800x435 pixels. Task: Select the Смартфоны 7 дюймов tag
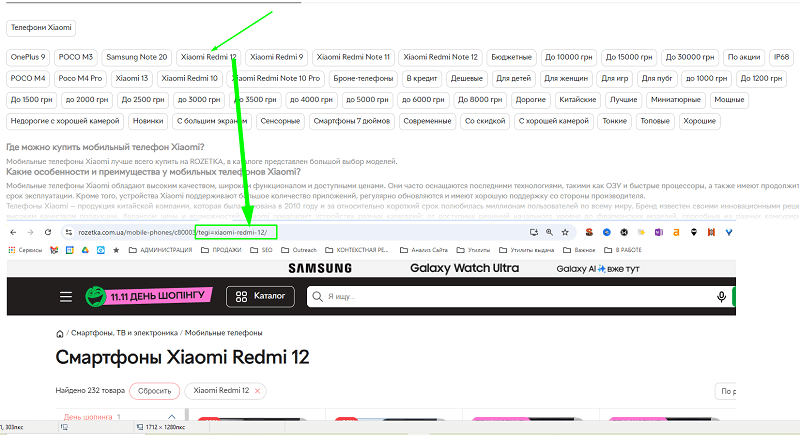coord(352,121)
